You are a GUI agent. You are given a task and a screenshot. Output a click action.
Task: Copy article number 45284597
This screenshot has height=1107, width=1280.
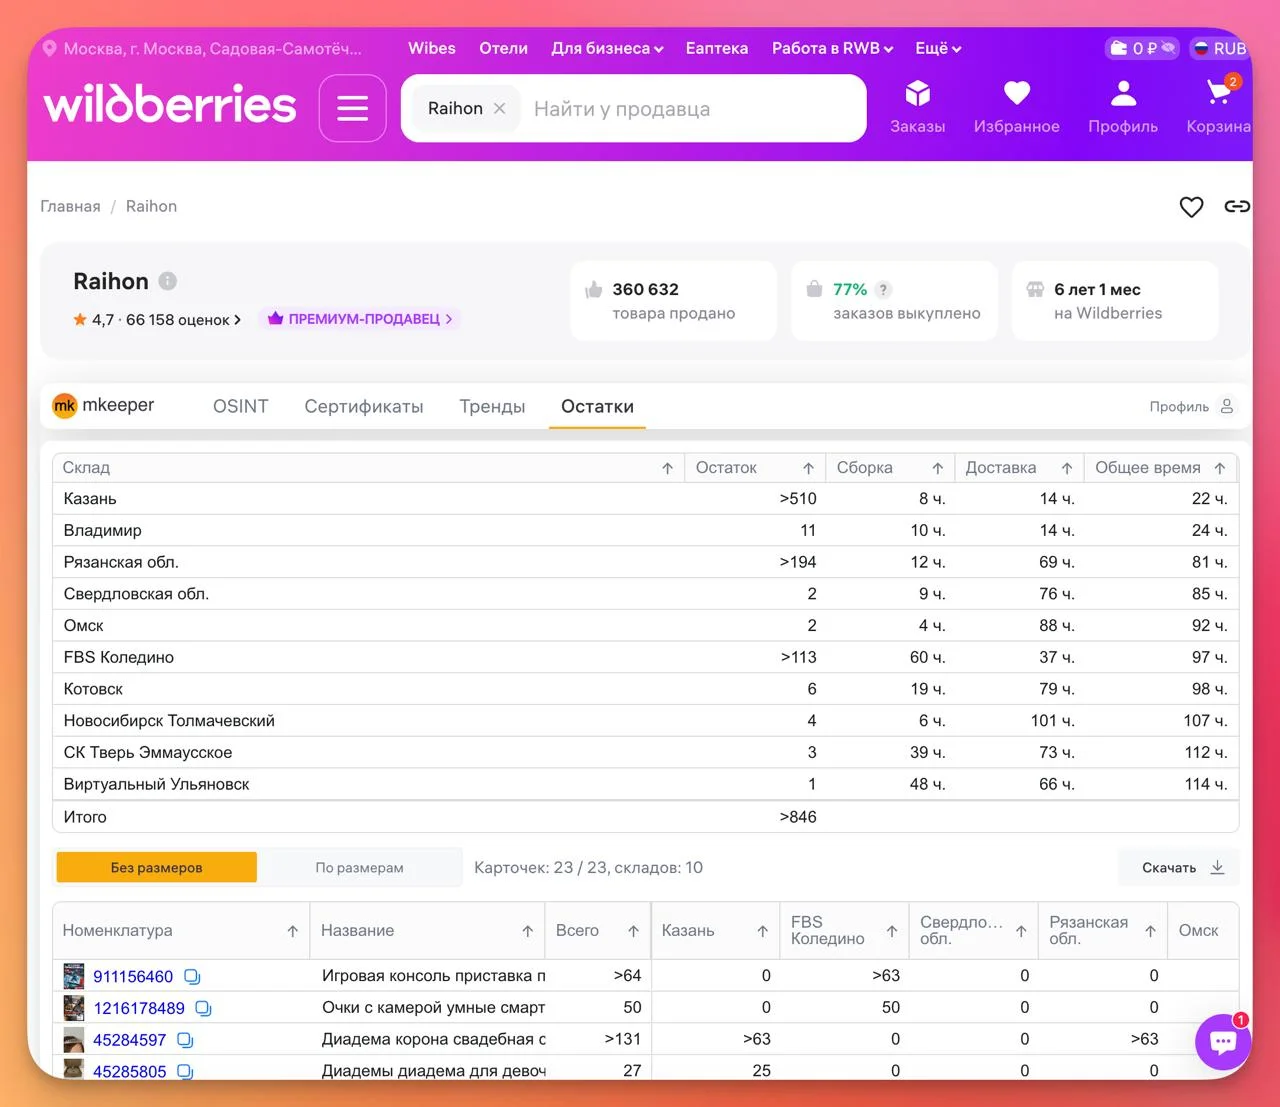point(185,1040)
